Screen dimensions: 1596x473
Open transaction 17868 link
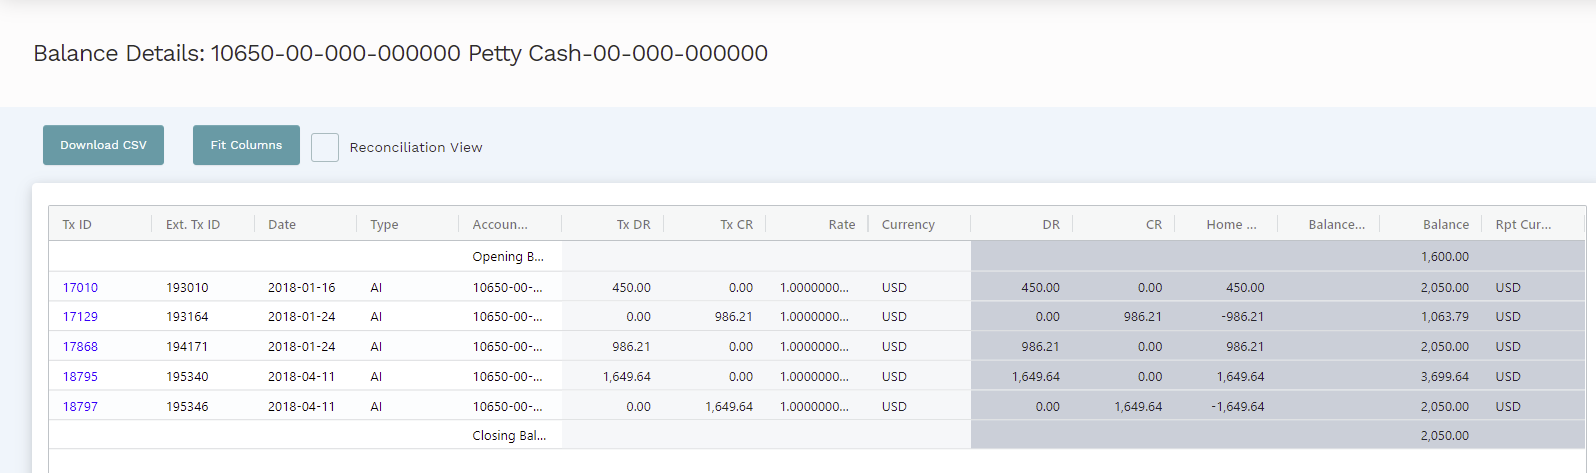tap(80, 346)
